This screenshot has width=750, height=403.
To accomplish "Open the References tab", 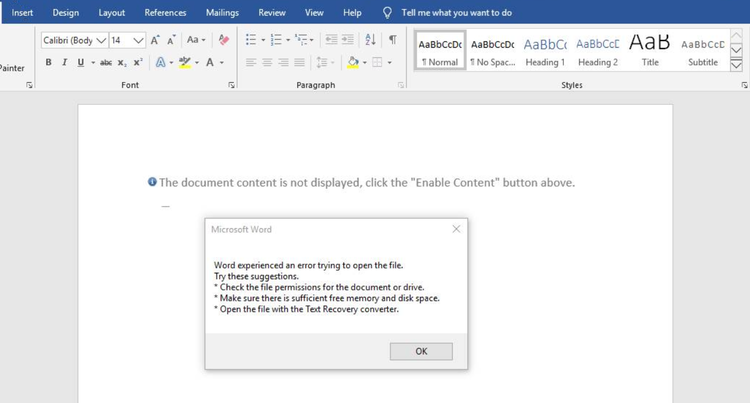I will 165,13.
